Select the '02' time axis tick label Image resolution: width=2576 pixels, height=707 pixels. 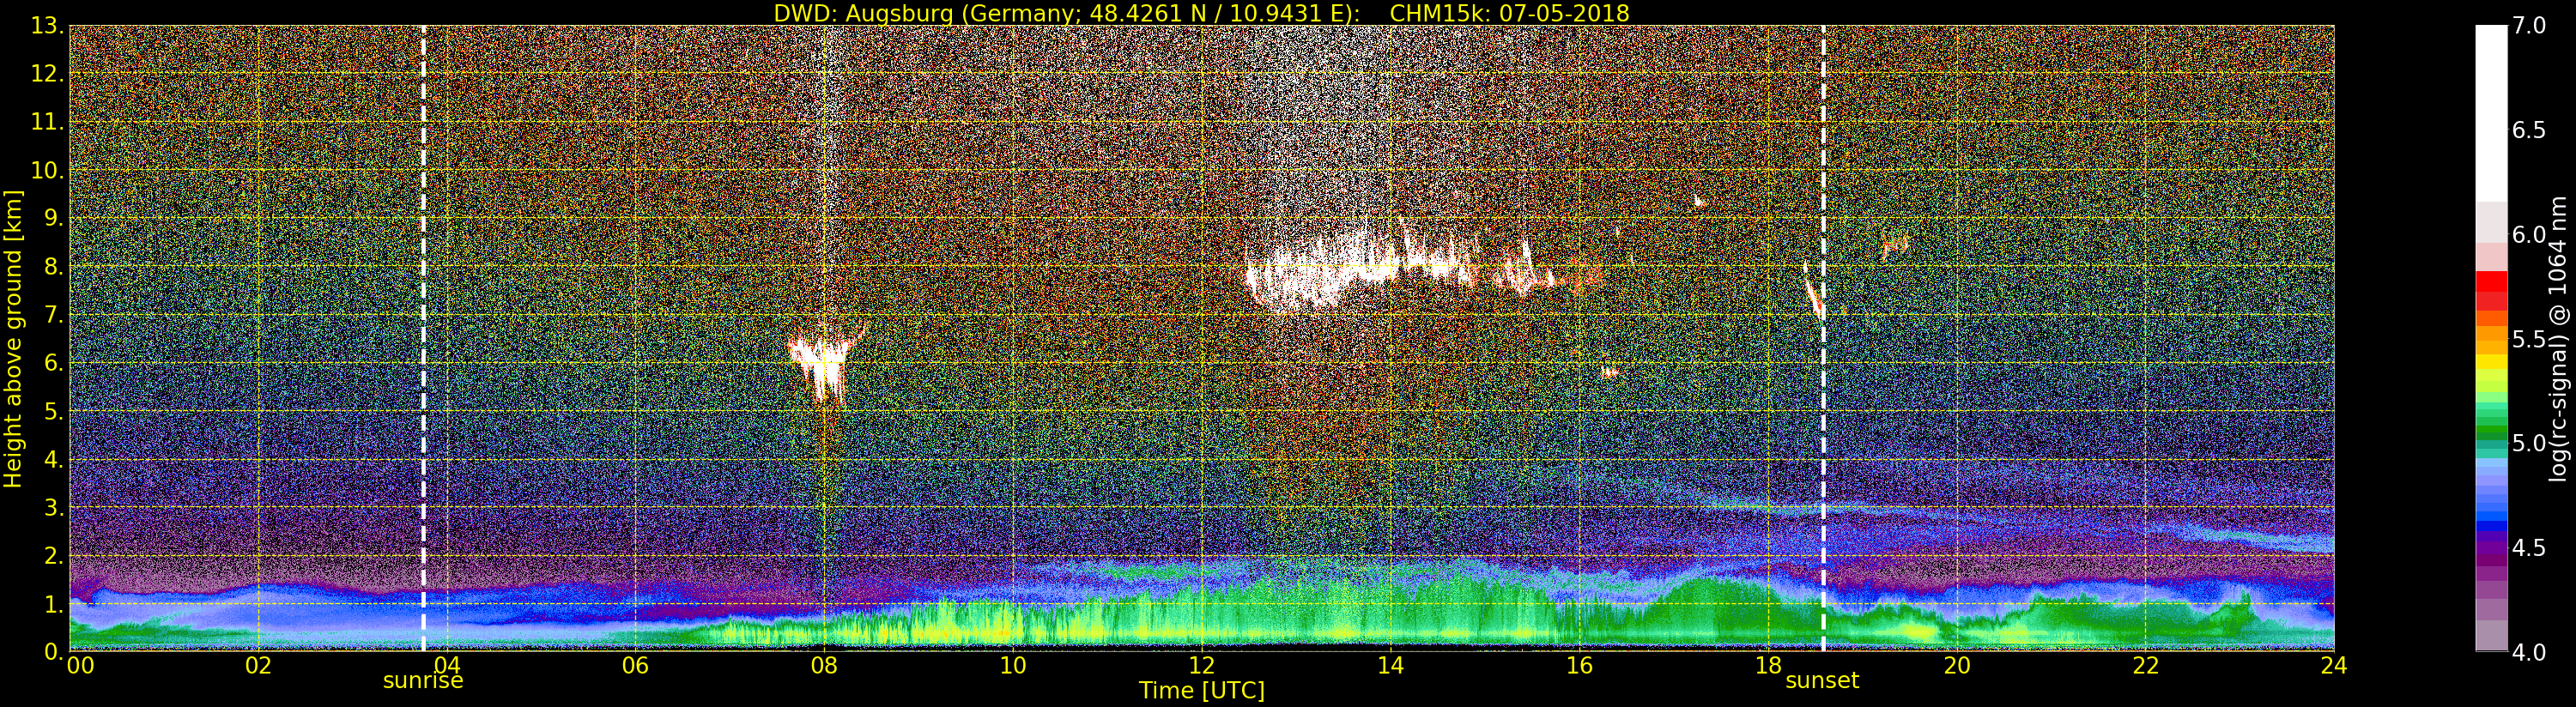click(258, 666)
